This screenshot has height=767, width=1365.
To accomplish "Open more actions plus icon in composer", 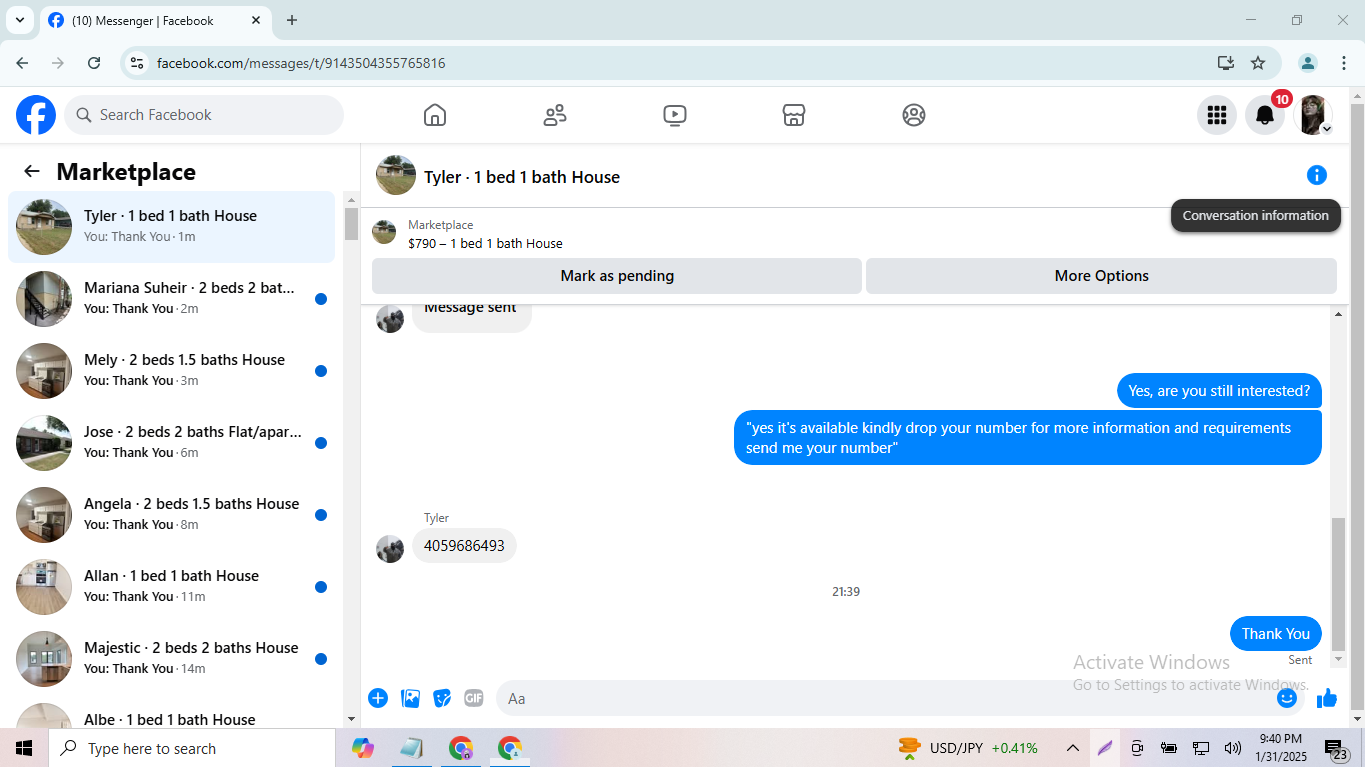I will click(378, 698).
